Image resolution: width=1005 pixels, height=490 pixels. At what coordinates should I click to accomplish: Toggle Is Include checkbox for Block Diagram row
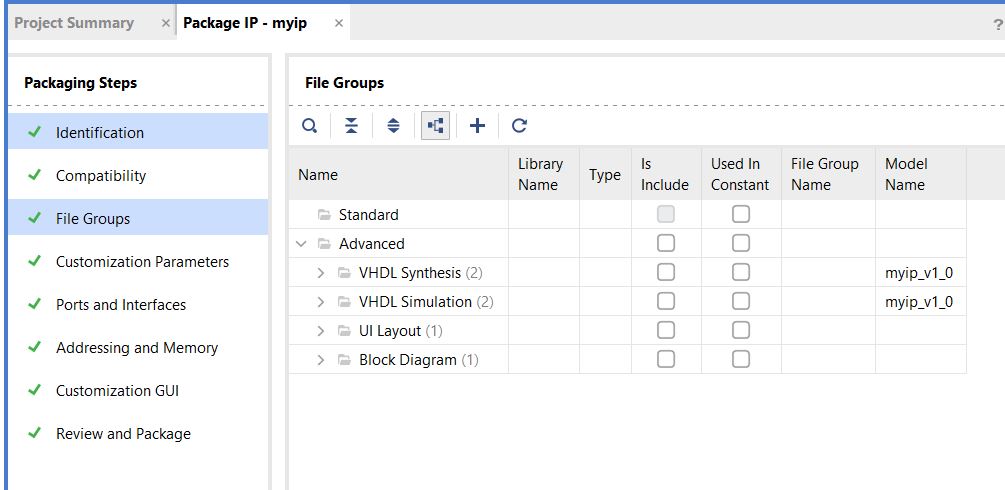(665, 359)
